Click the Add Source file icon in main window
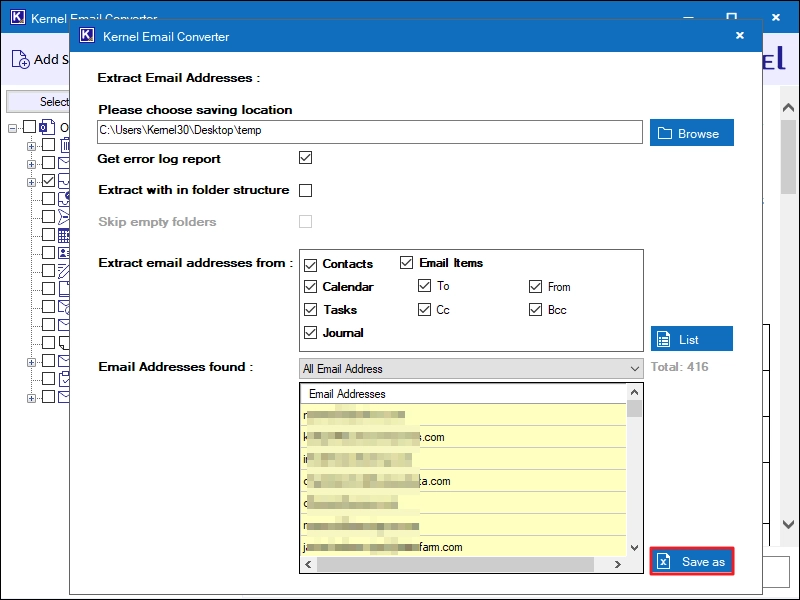 tap(20, 59)
